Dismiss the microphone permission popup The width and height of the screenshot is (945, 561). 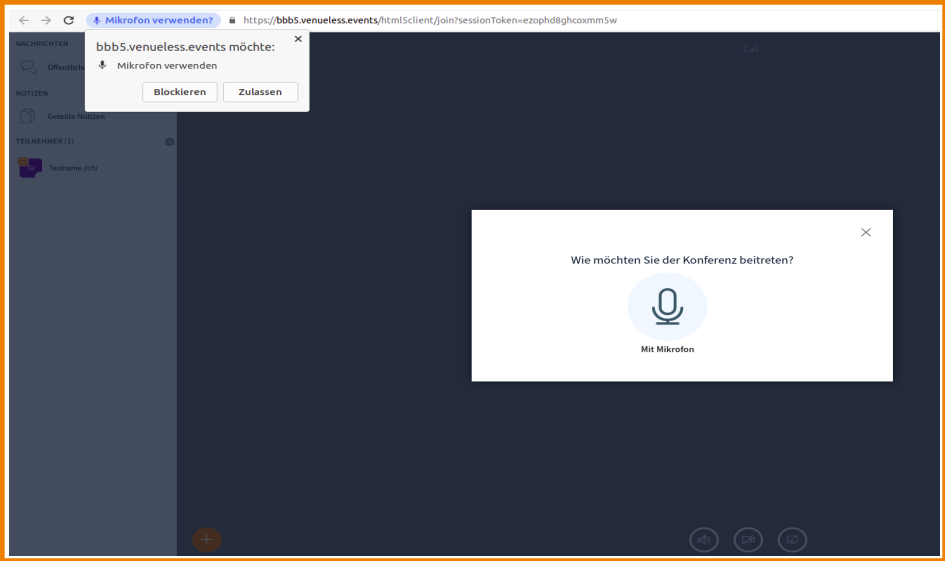[x=298, y=39]
